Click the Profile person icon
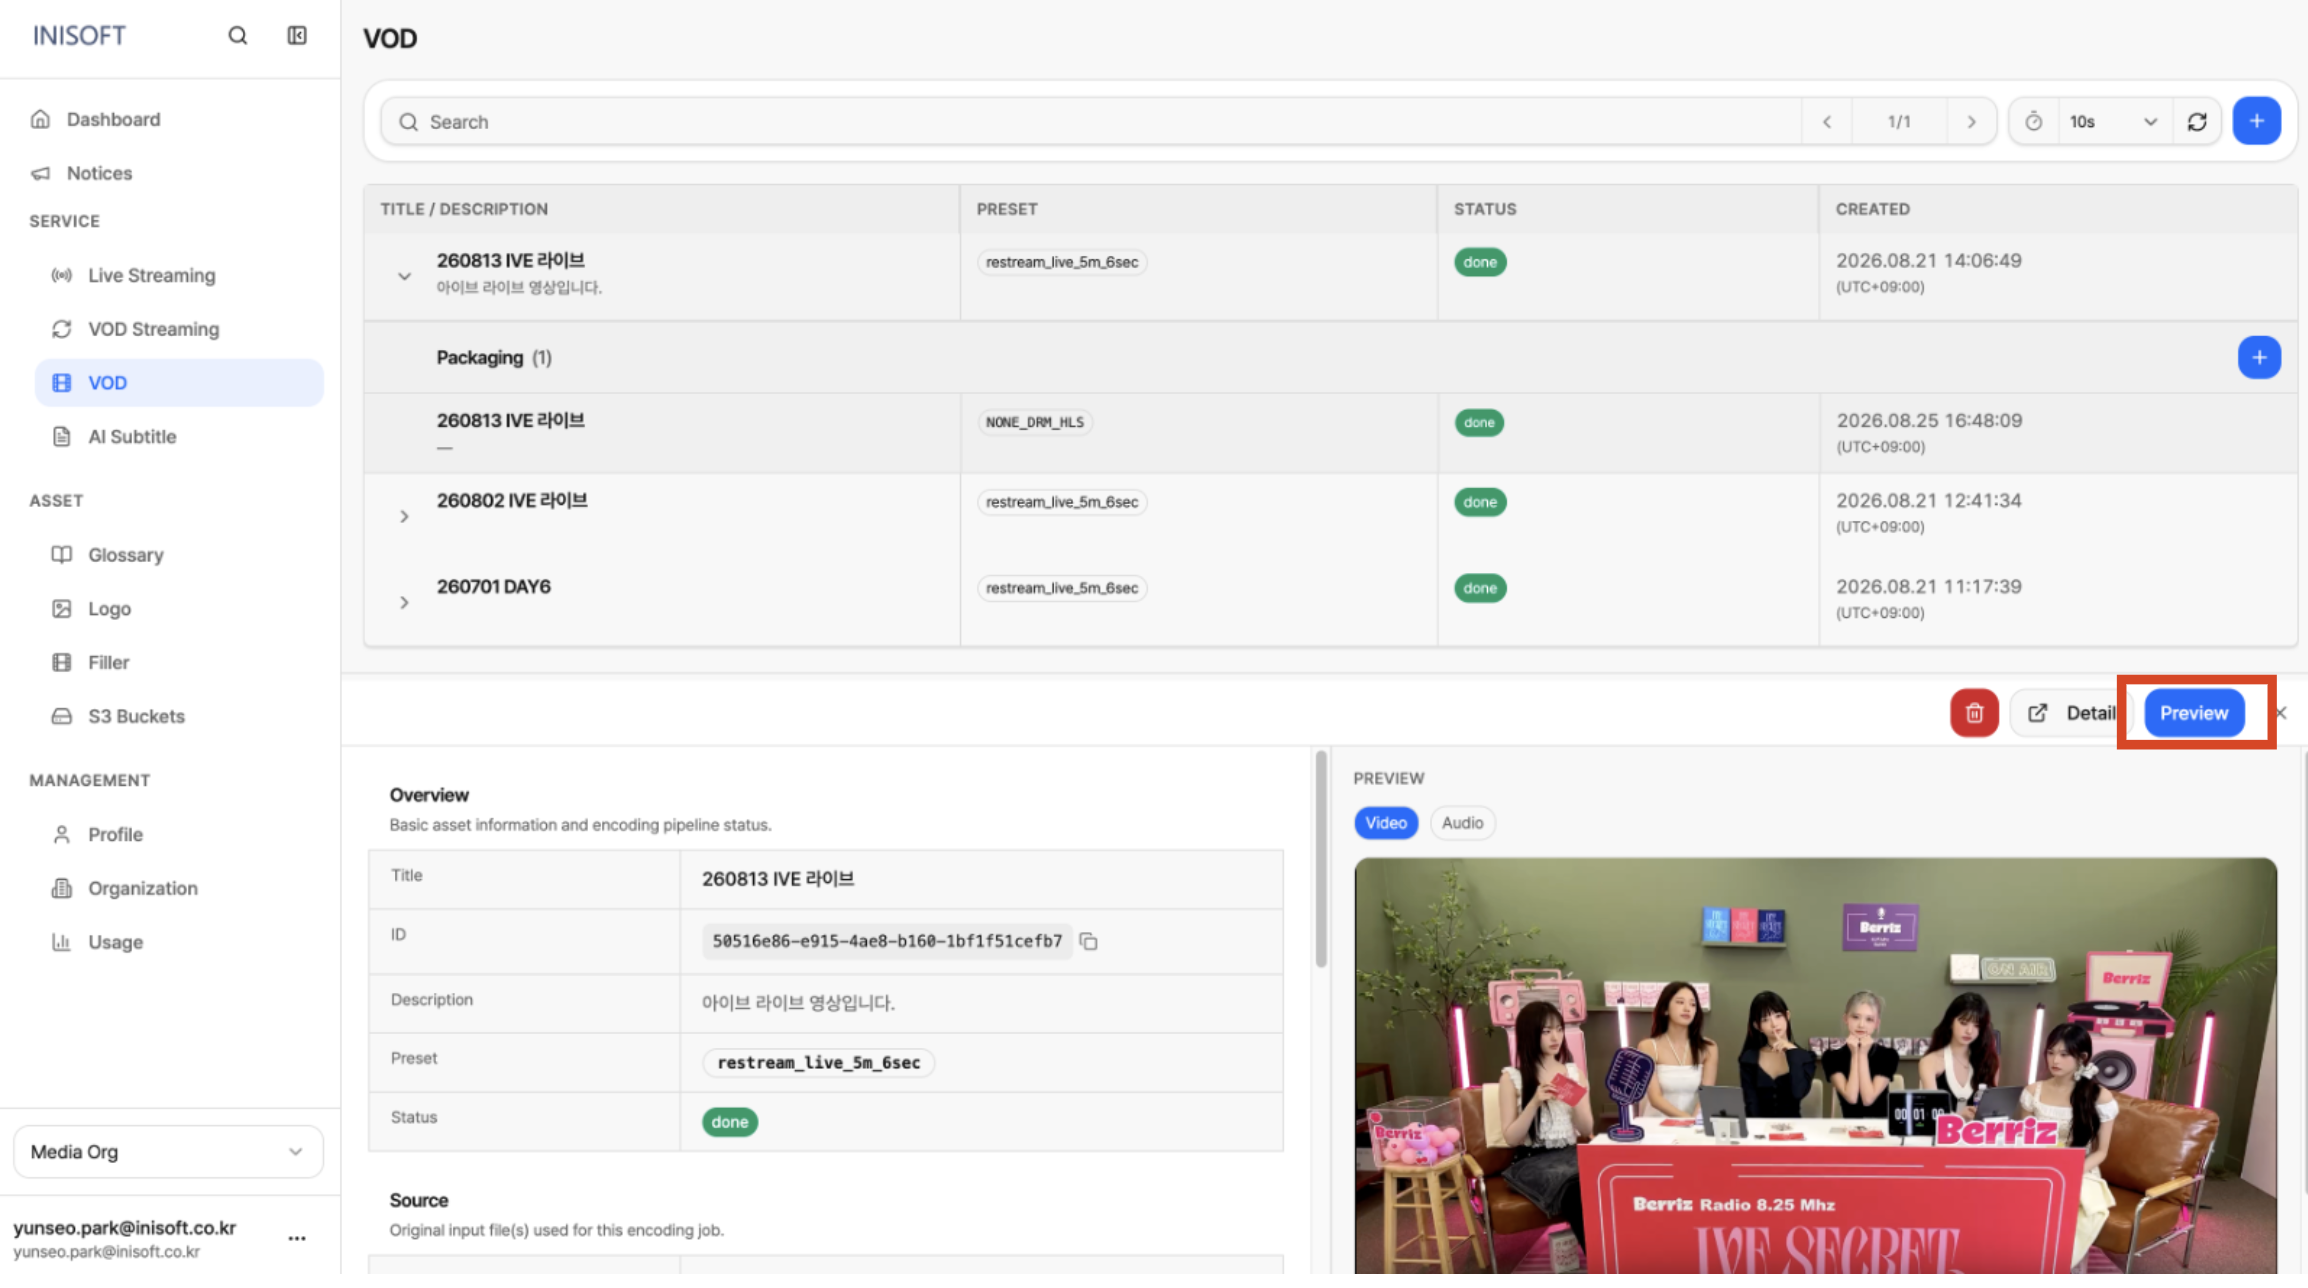The image size is (2308, 1288). [x=62, y=834]
